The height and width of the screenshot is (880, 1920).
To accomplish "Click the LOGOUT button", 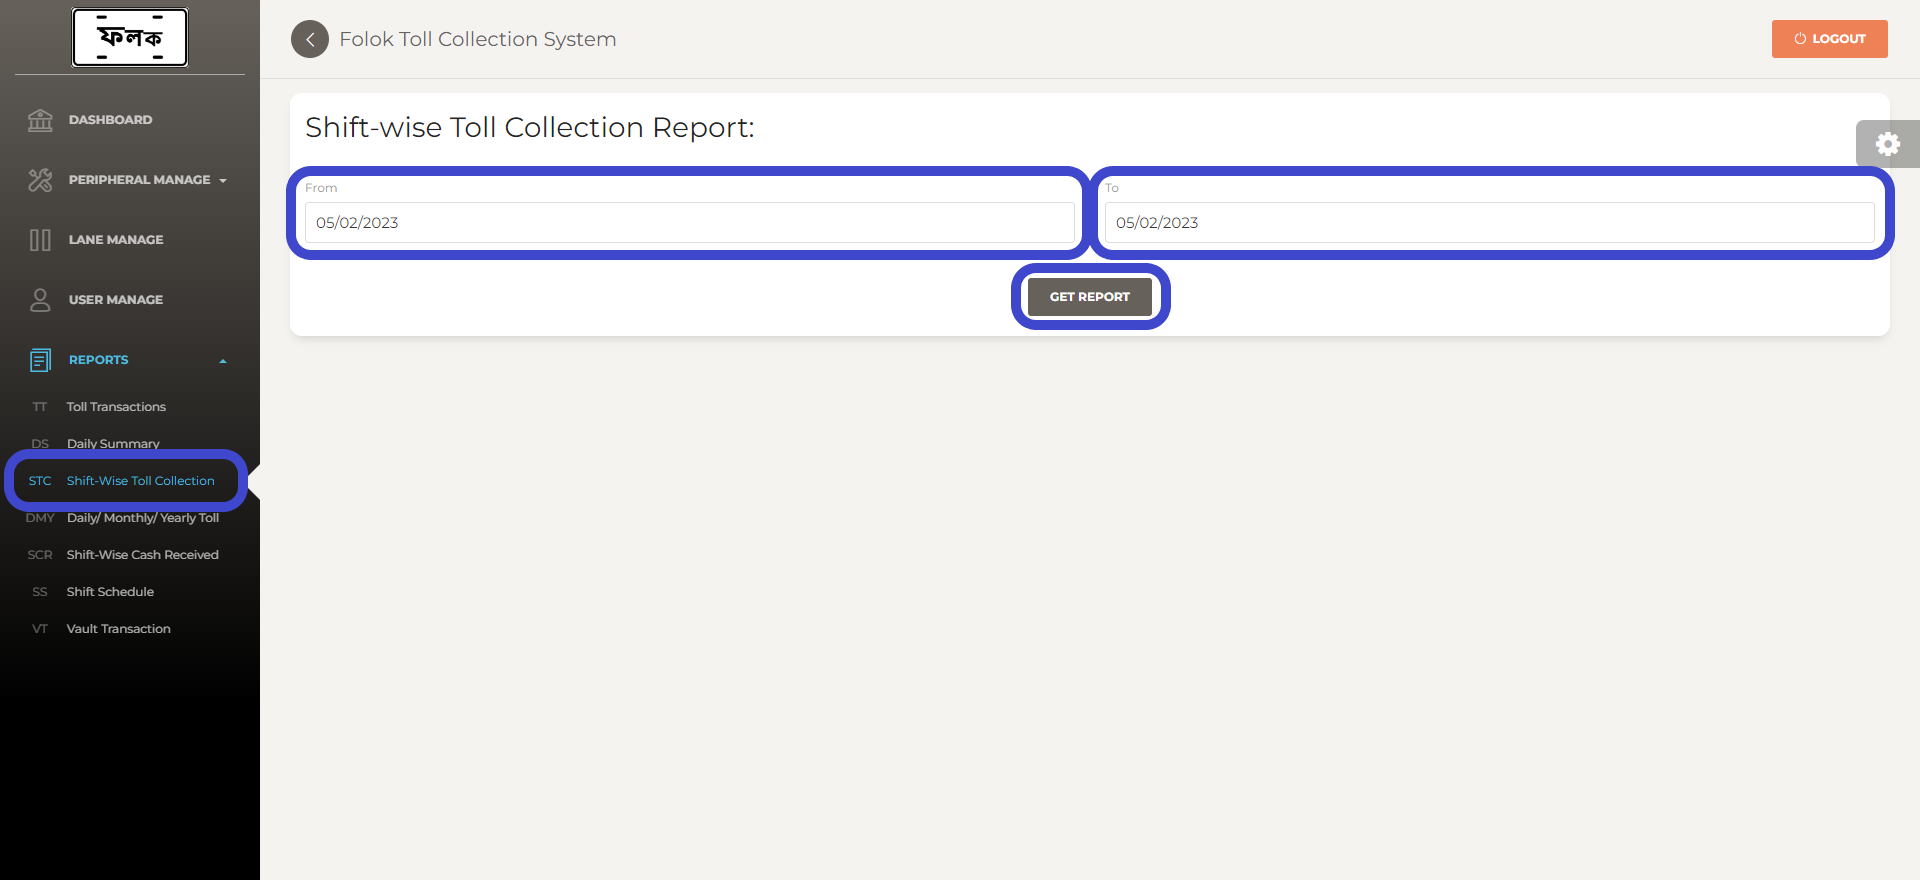I will pyautogui.click(x=1829, y=39).
